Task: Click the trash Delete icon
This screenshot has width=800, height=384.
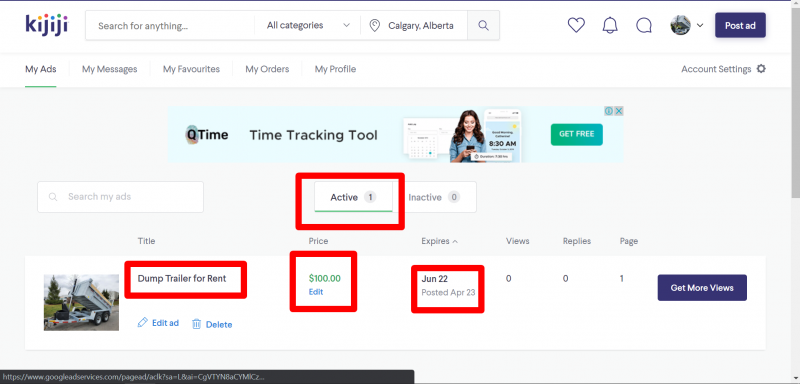Action: coord(196,324)
